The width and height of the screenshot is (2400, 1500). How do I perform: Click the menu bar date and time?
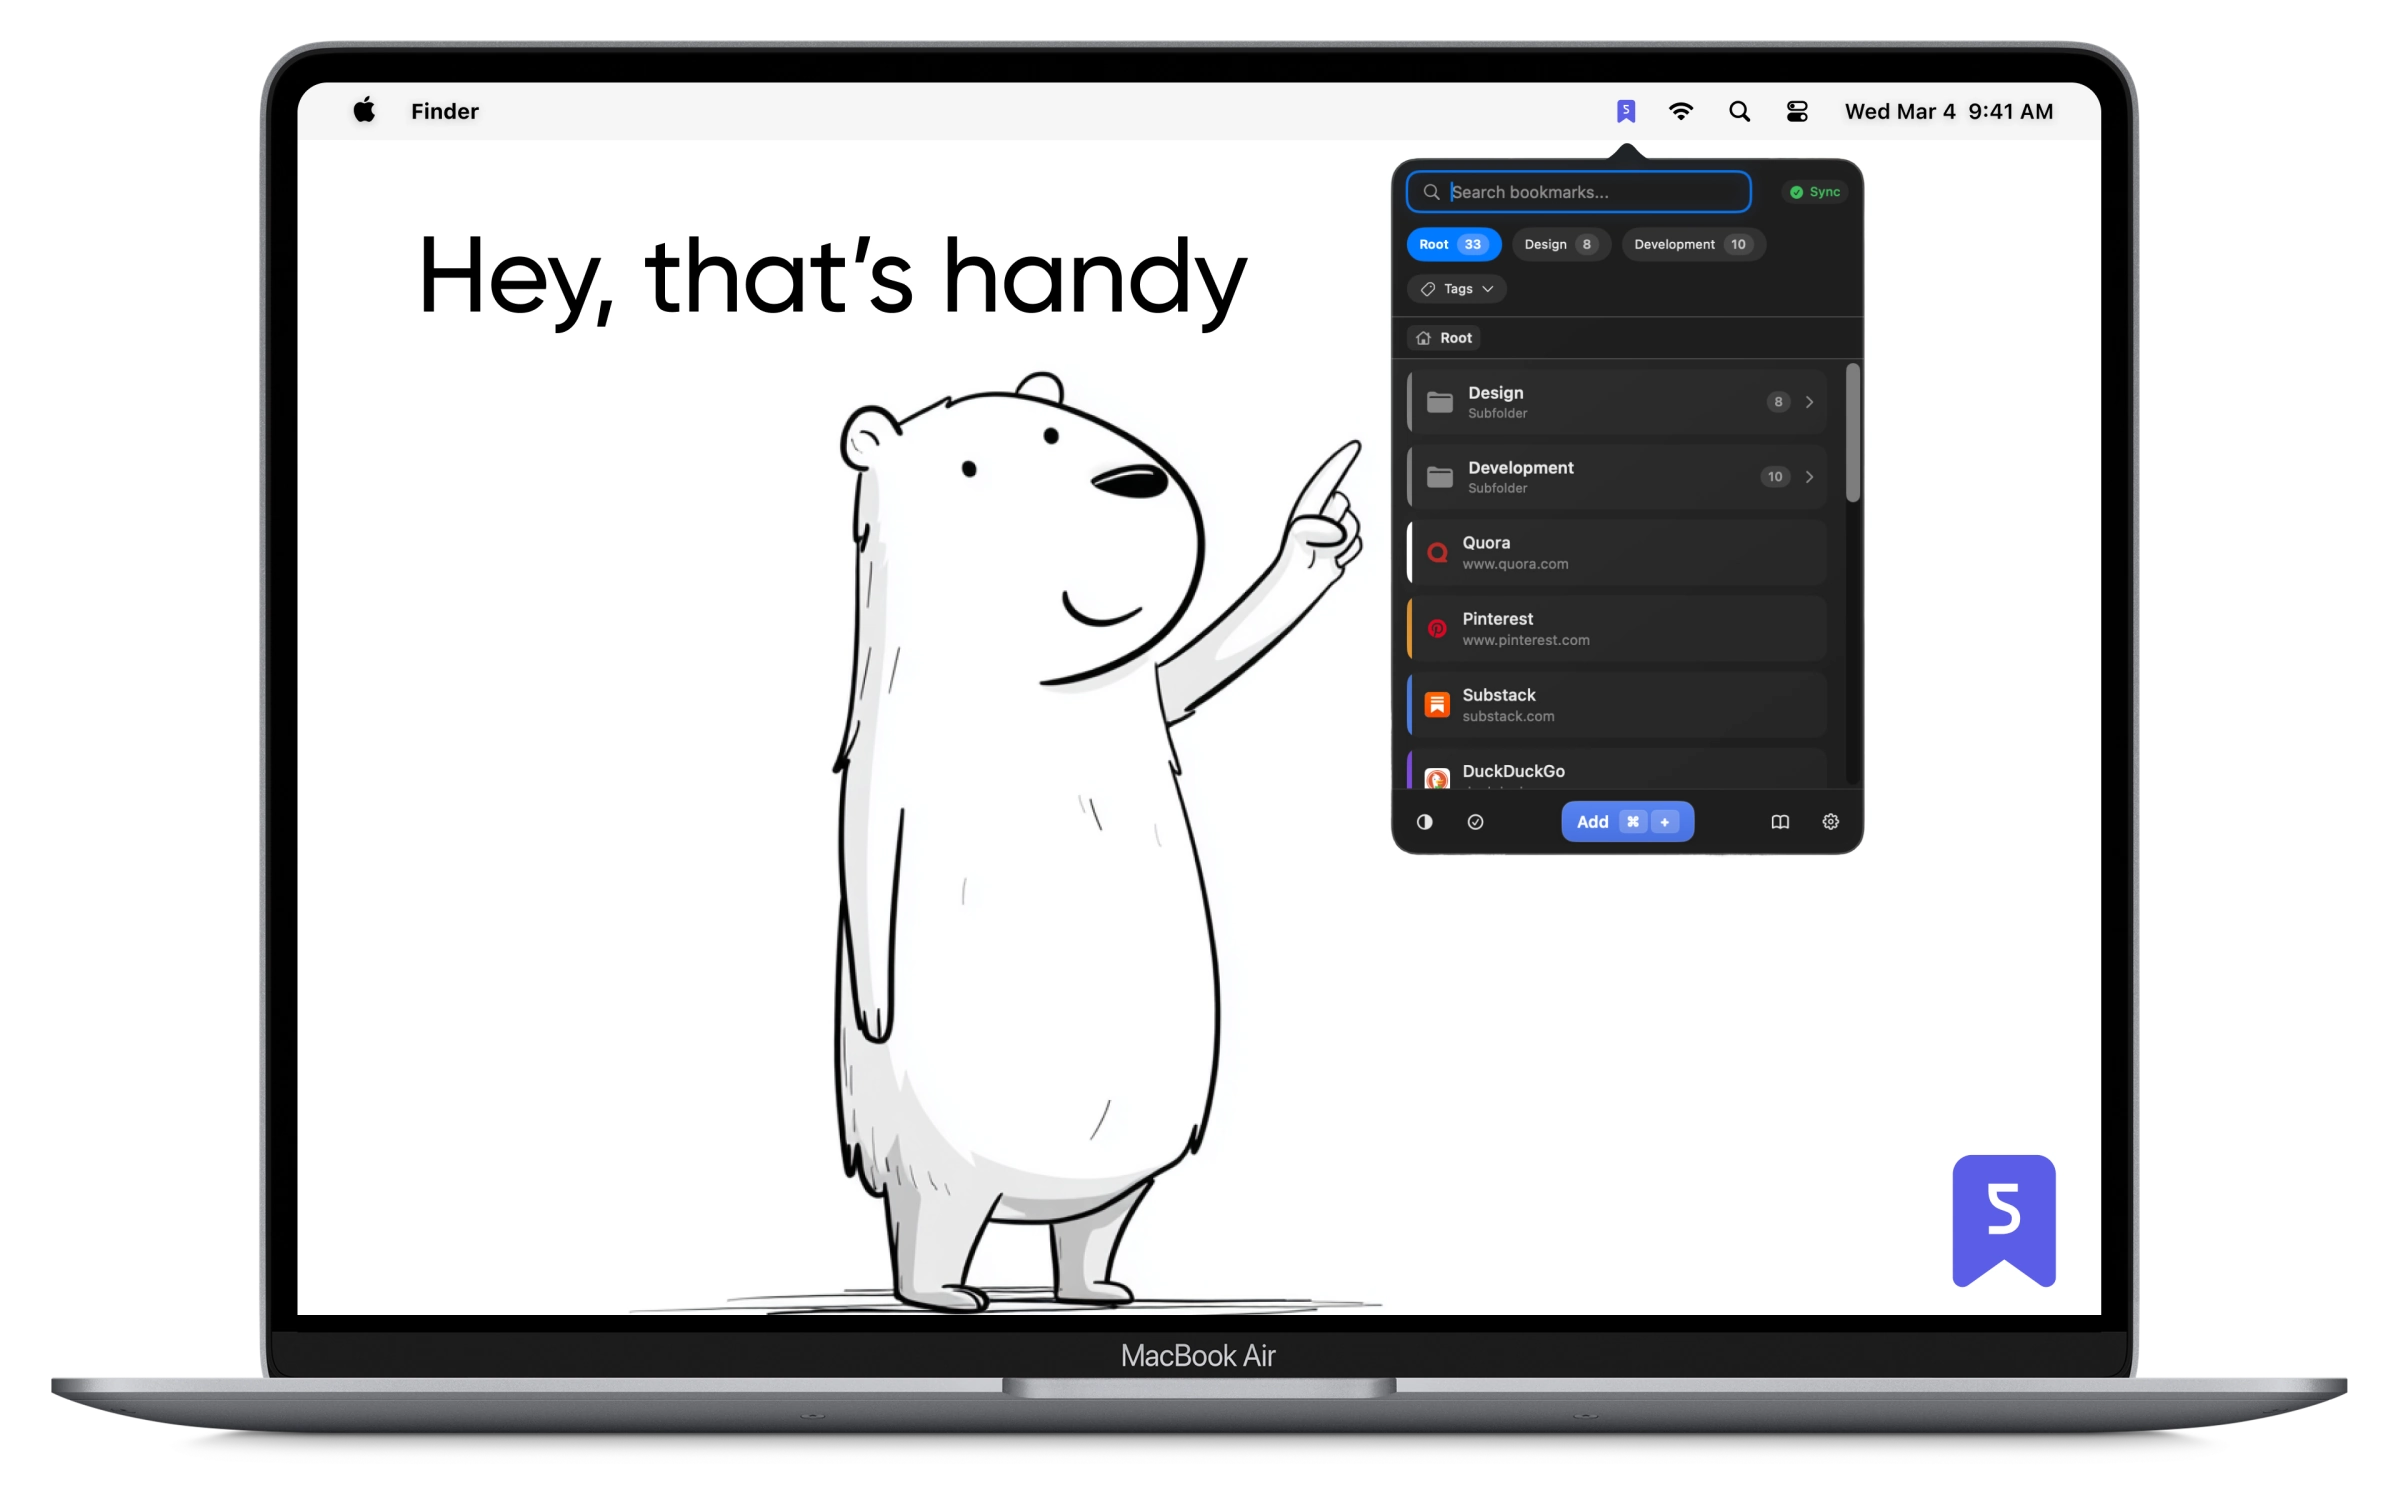point(1948,111)
